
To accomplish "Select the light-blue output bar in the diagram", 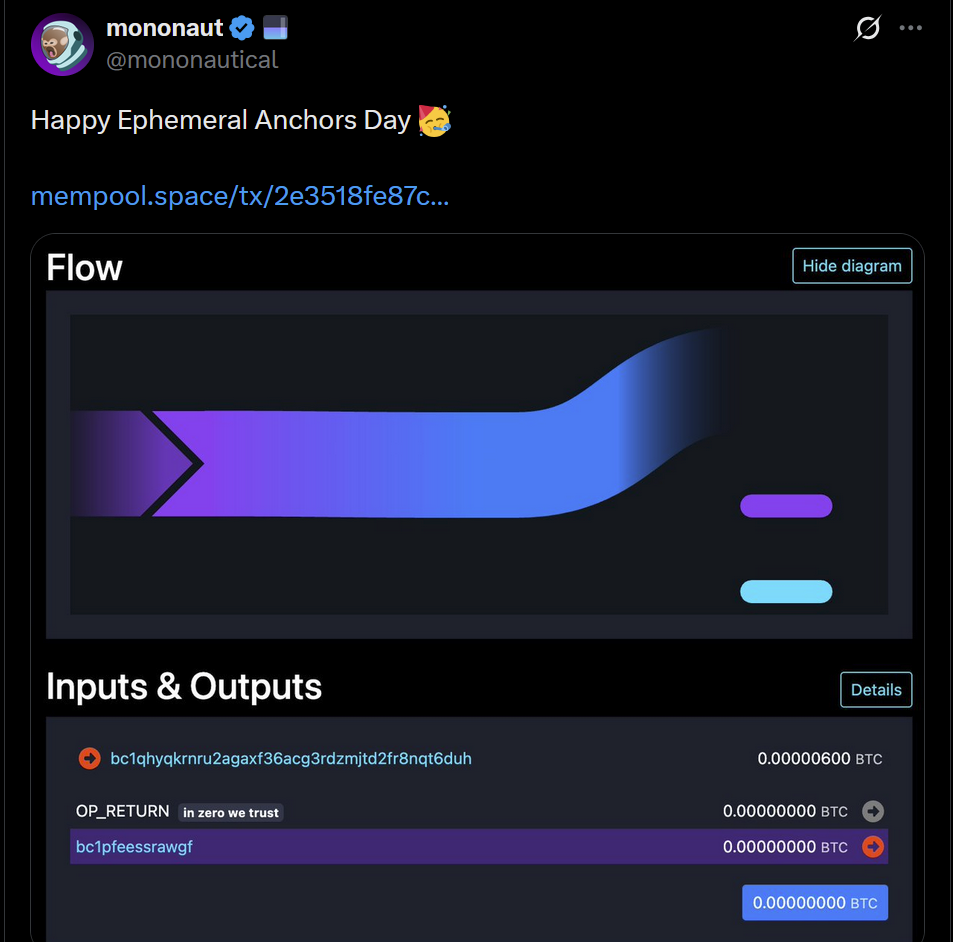I will pos(786,592).
